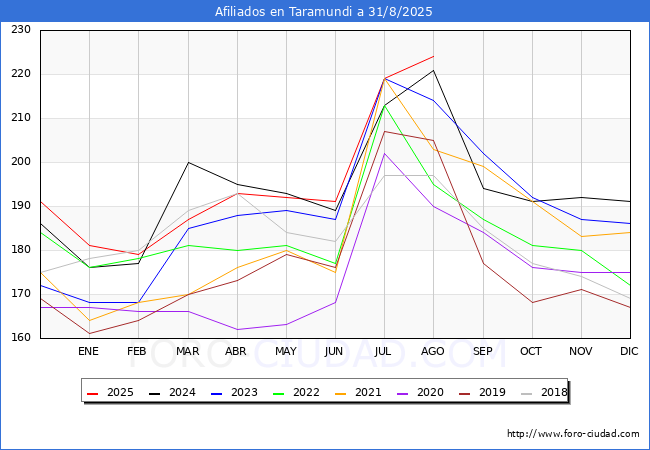Select the 2018 gray legend label

tap(554, 393)
